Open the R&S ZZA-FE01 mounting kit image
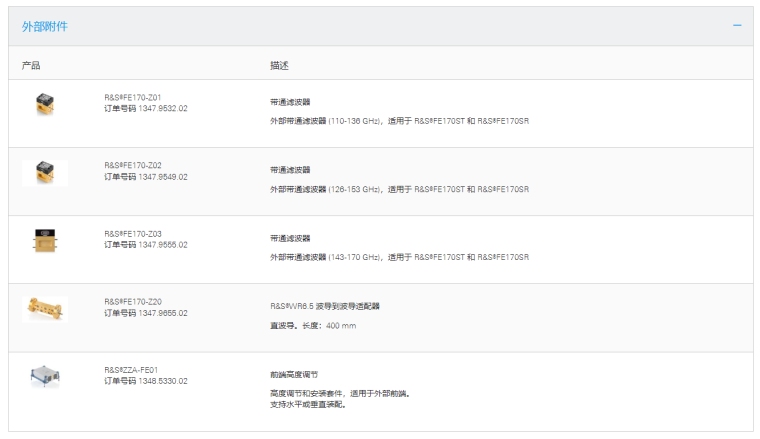 pyautogui.click(x=45, y=376)
